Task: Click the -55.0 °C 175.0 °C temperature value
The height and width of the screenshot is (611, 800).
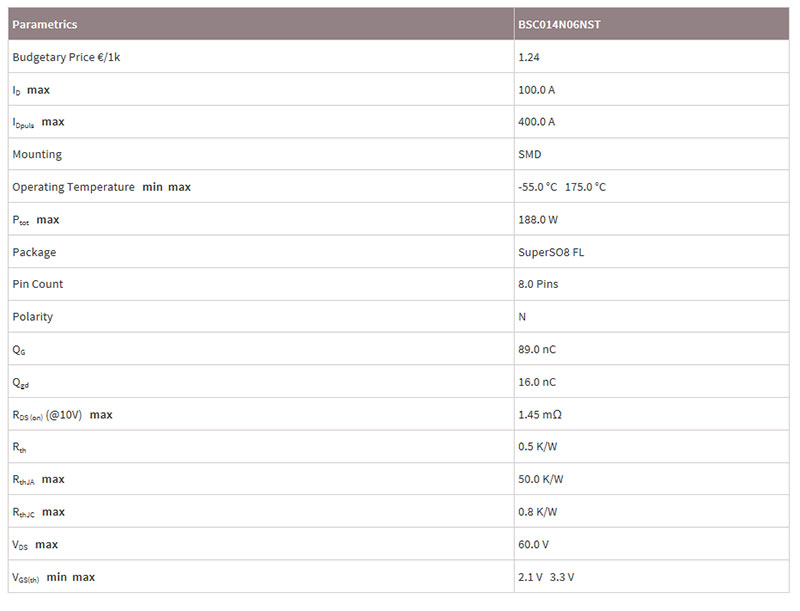Action: point(562,187)
